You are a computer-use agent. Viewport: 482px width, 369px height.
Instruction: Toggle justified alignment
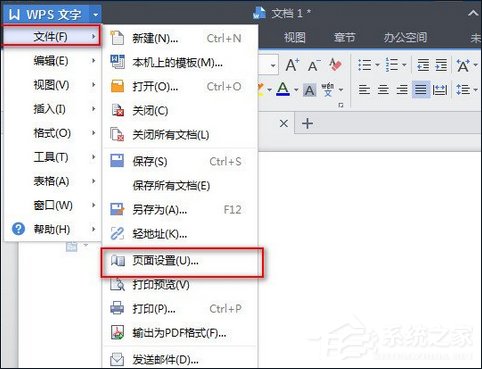point(421,90)
